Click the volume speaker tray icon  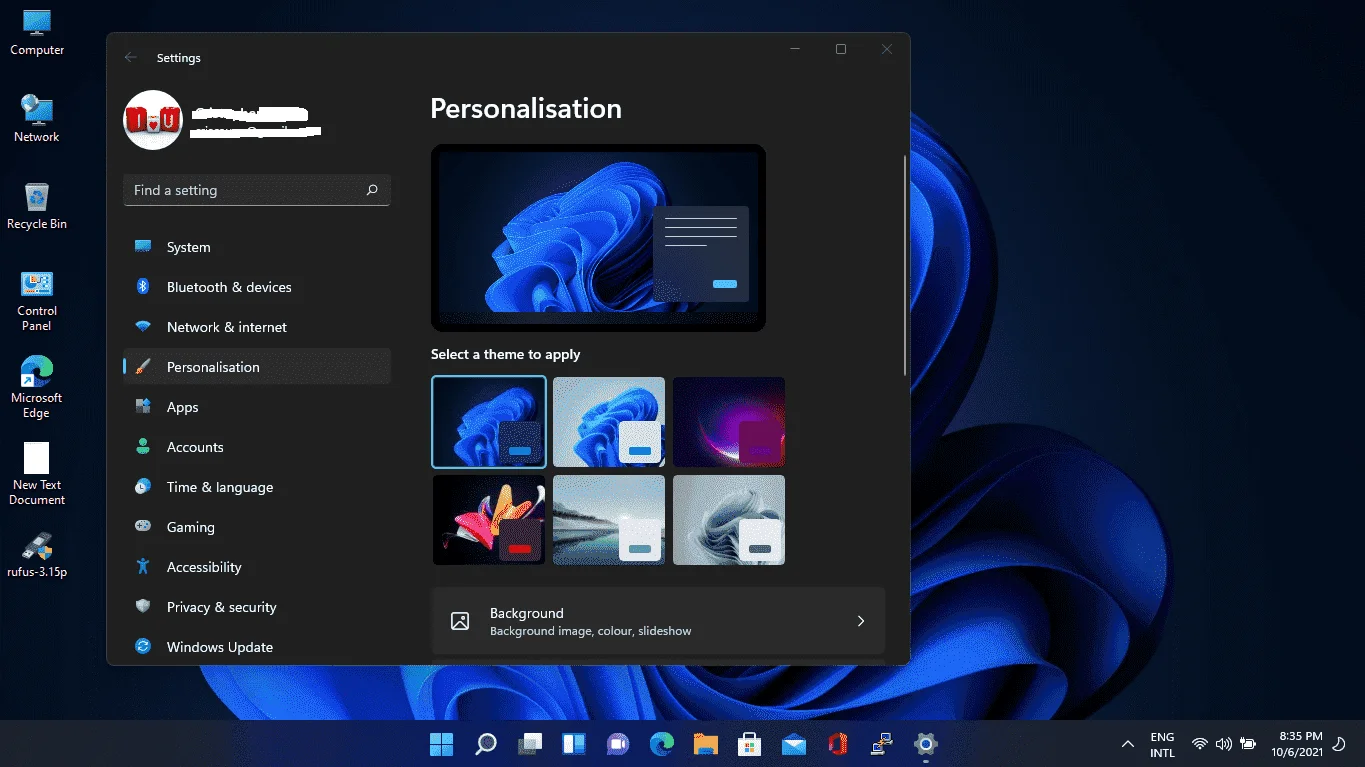[x=1223, y=744]
